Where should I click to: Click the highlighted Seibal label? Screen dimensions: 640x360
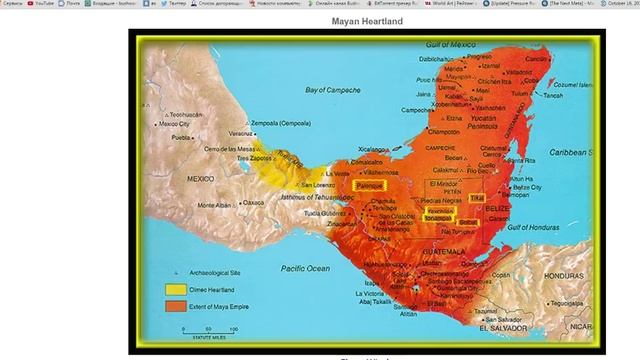tap(468, 222)
